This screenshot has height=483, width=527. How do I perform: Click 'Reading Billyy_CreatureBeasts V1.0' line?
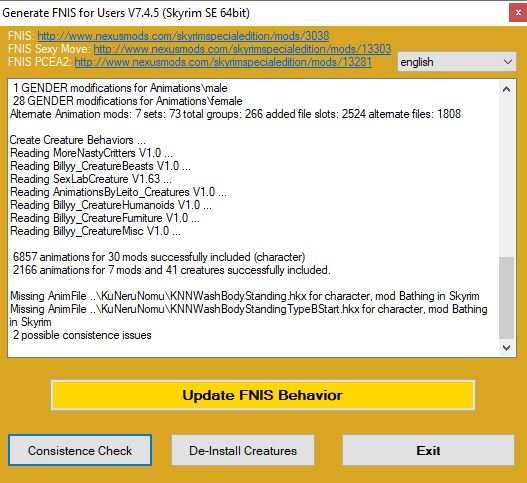click(x=100, y=166)
